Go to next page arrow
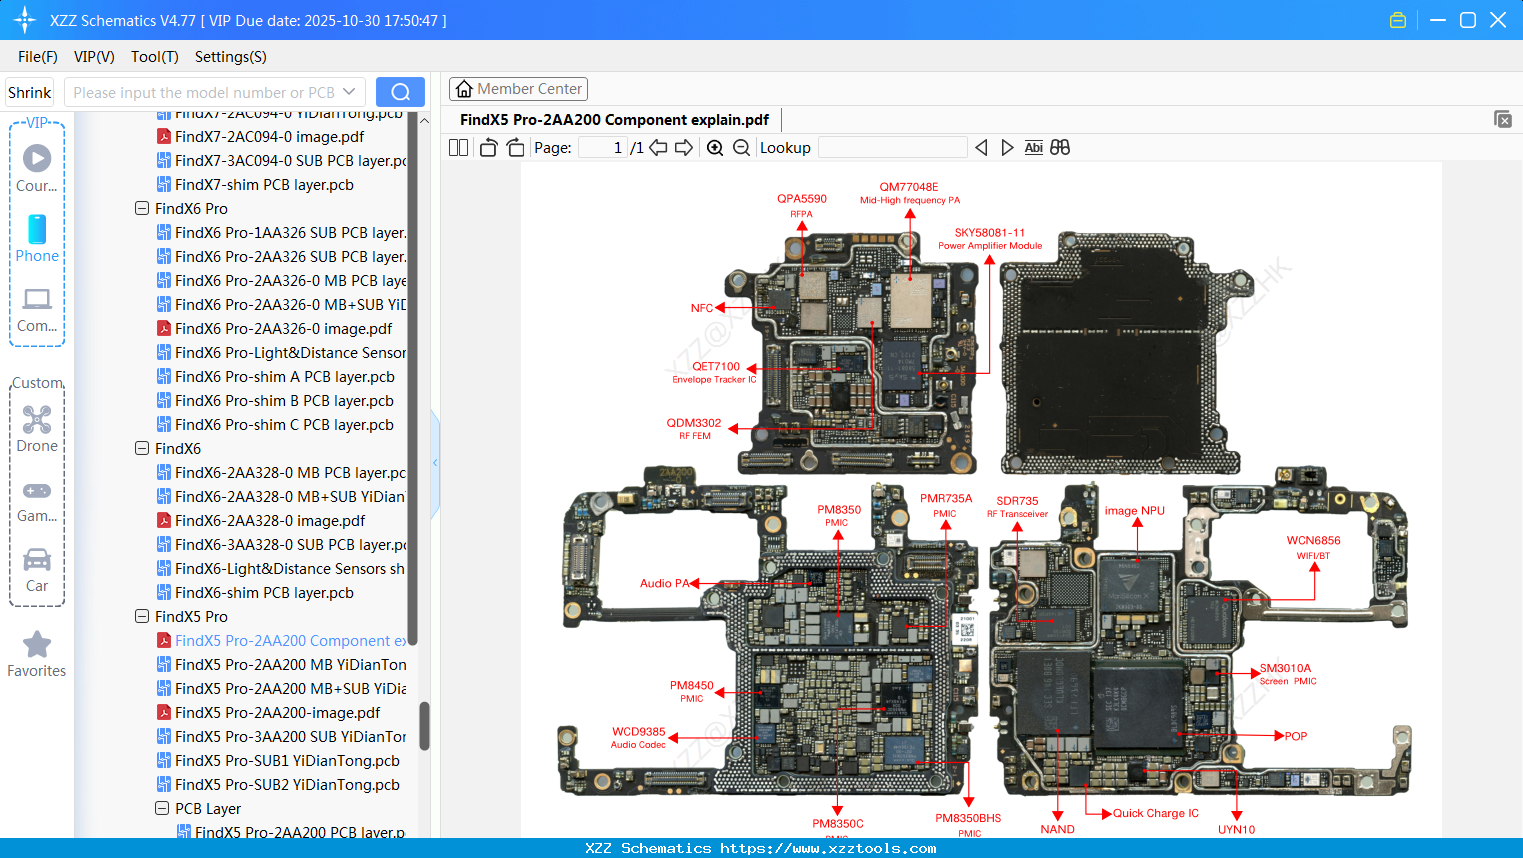The image size is (1523, 858). point(684,148)
